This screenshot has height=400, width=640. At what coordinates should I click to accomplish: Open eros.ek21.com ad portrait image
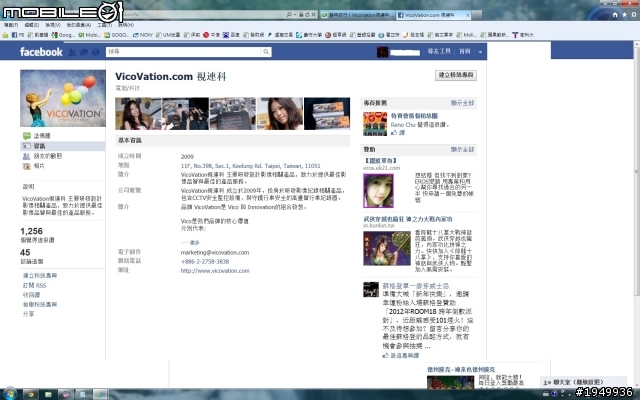pyautogui.click(x=378, y=191)
